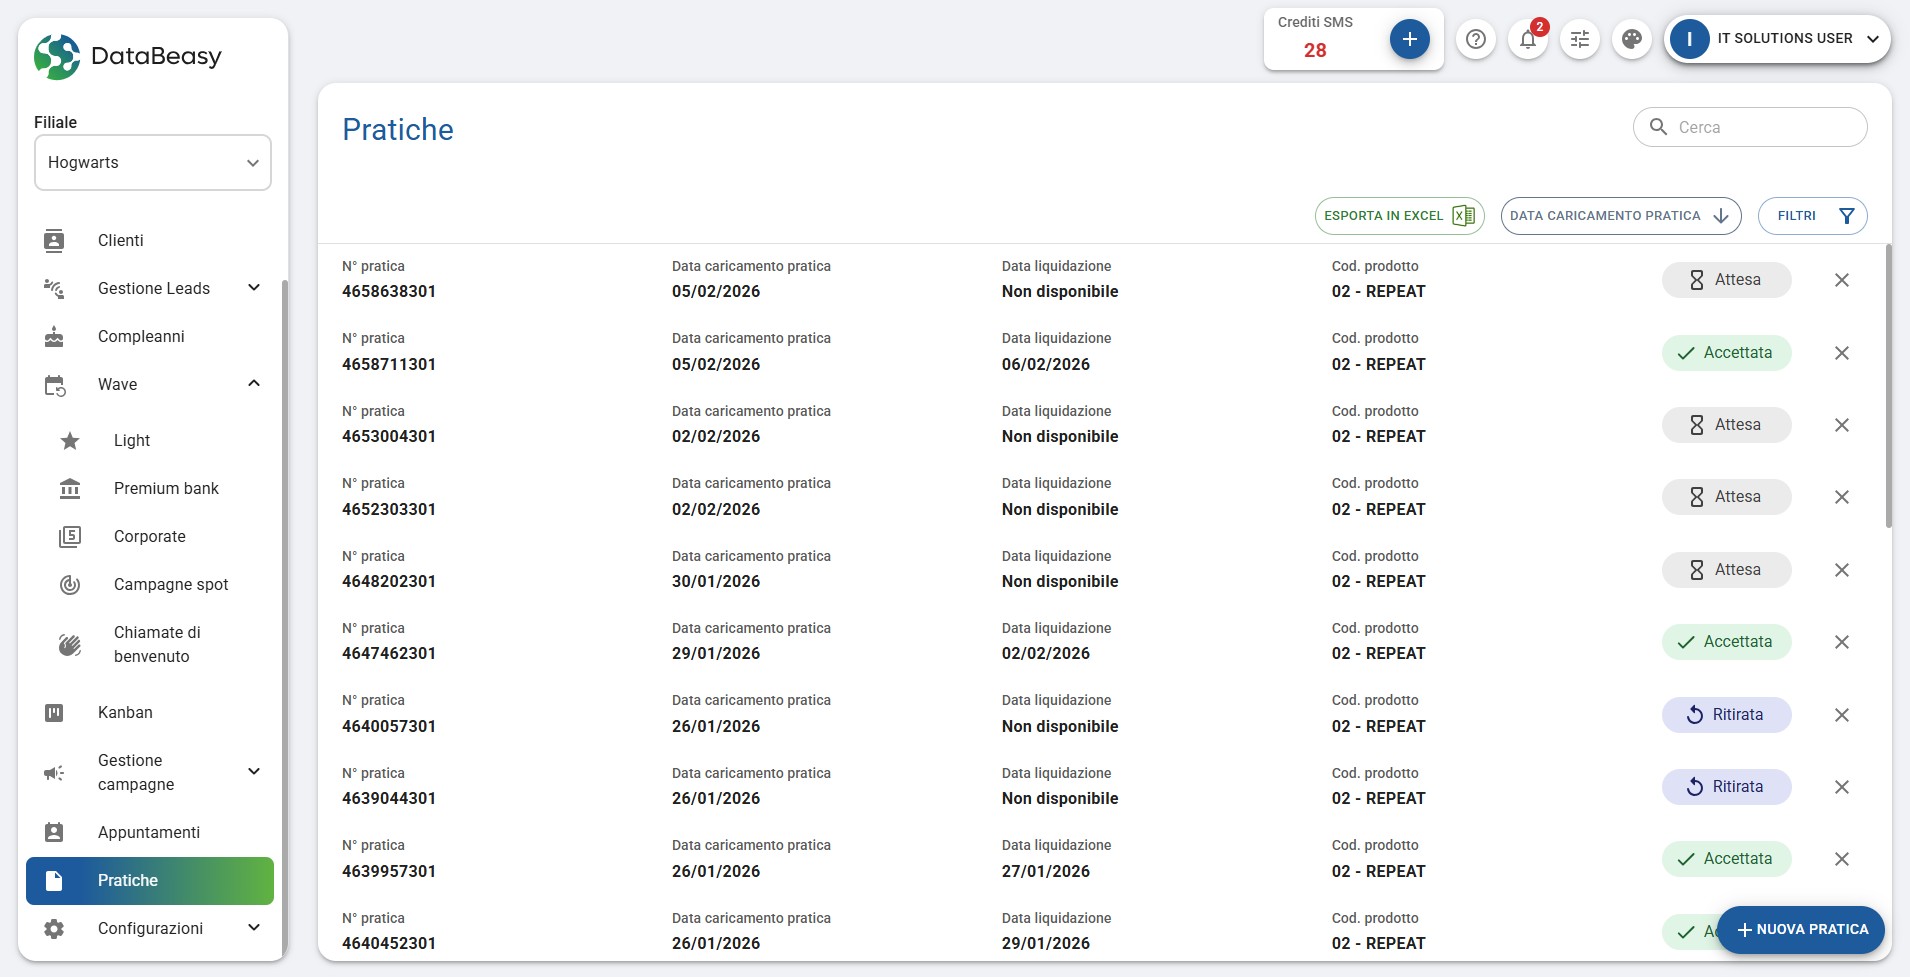
Task: Click the help question mark icon
Action: coord(1475,39)
